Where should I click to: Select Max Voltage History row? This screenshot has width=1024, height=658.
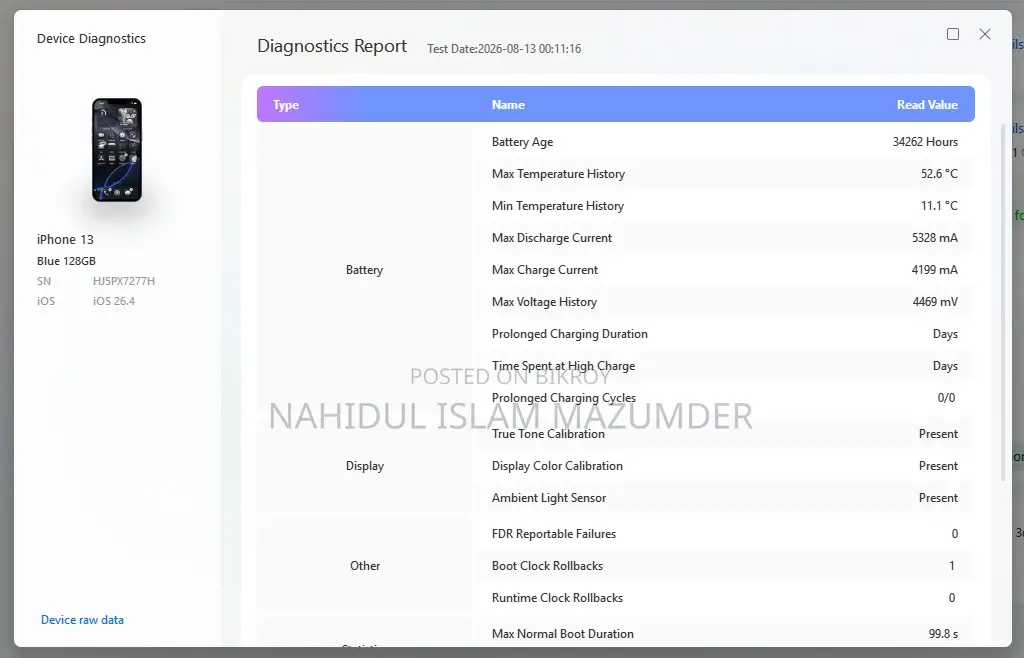725,302
